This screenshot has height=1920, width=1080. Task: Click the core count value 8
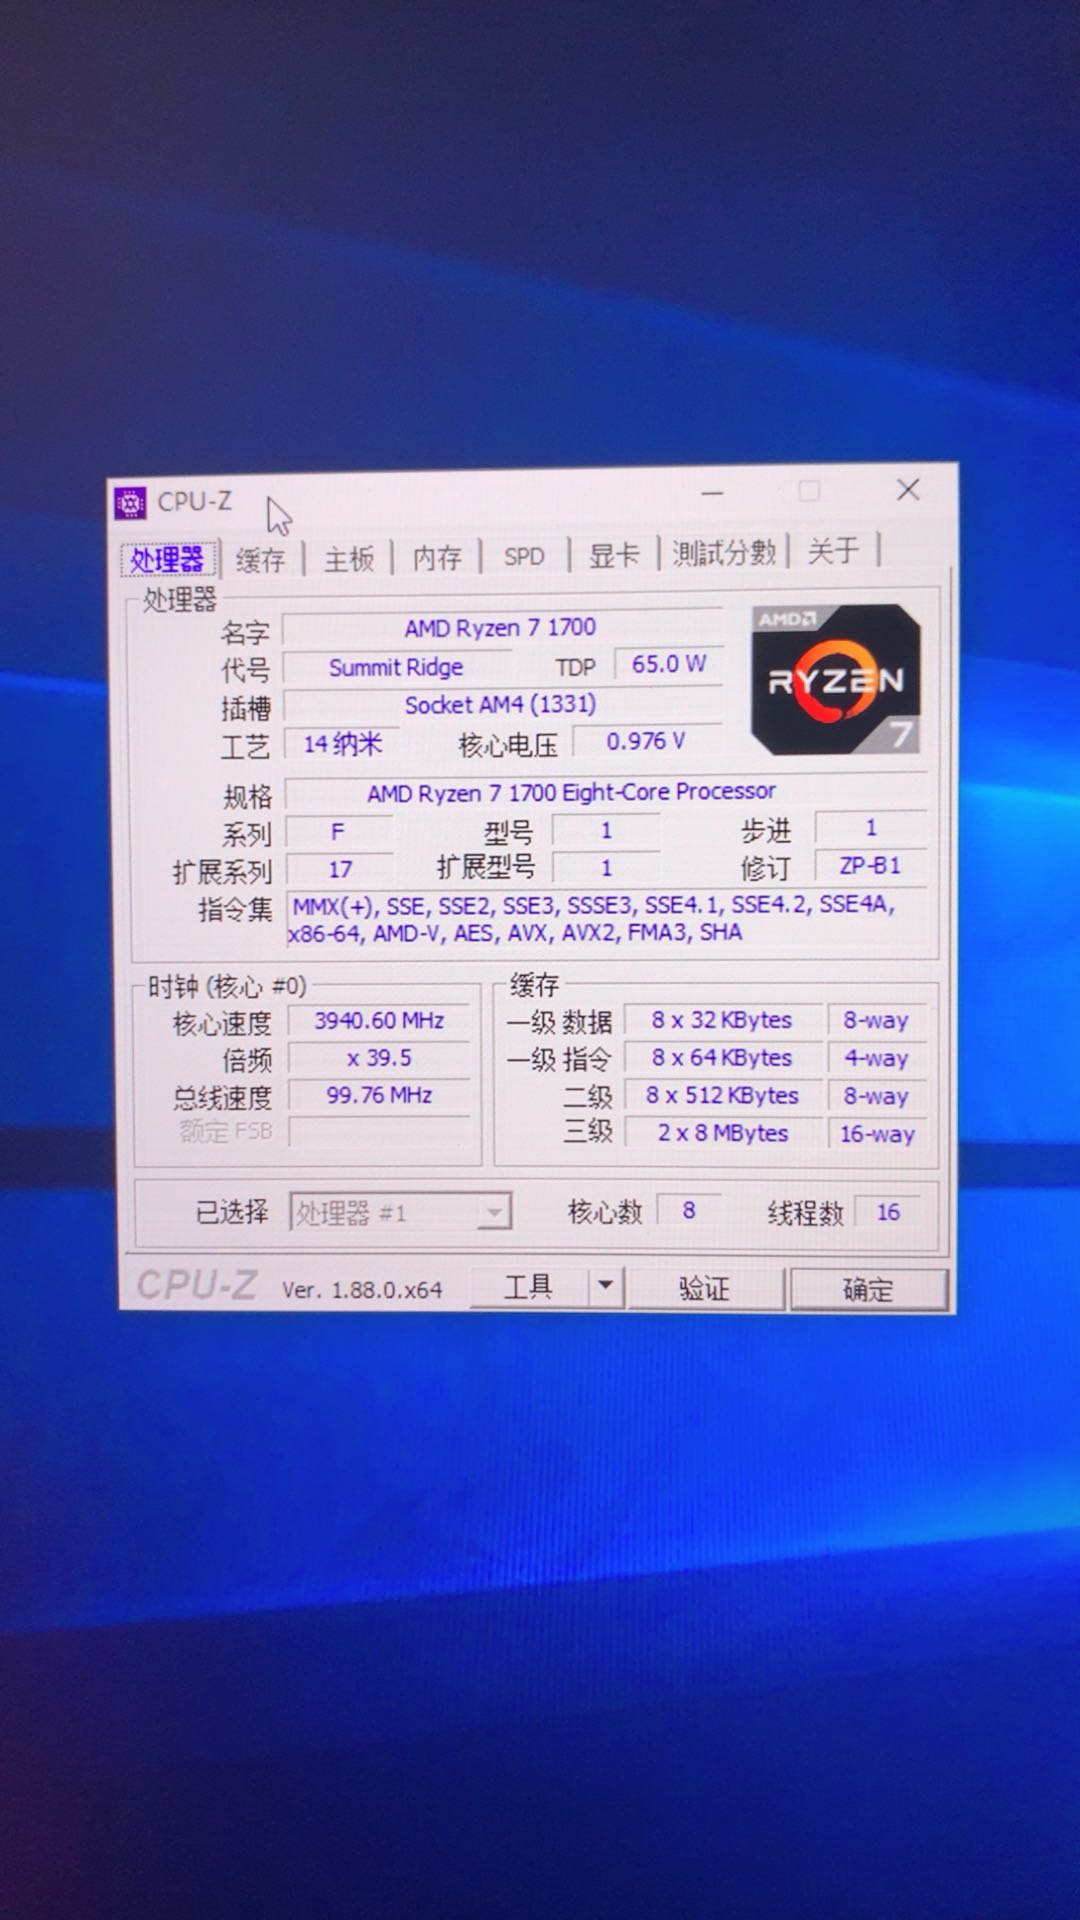[689, 1211]
